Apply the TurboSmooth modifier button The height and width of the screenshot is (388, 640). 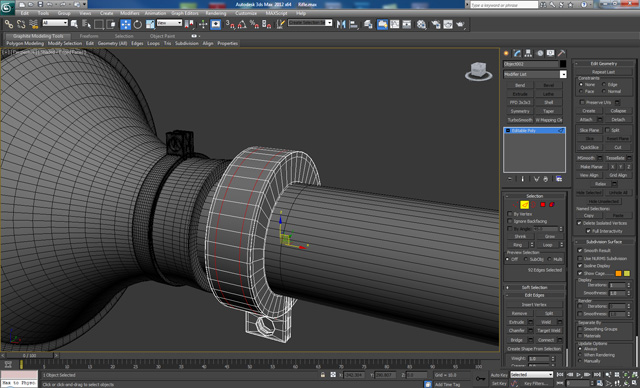pos(520,120)
